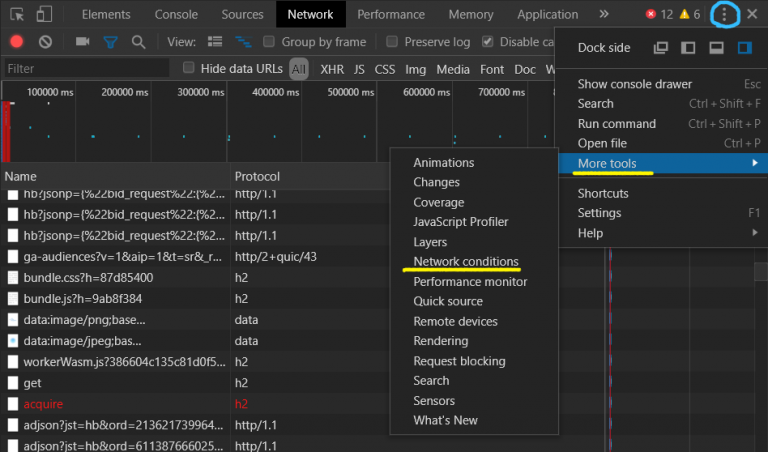Image resolution: width=768 pixels, height=452 pixels.
Task: Activate the inspect element picker icon
Action: [17, 15]
